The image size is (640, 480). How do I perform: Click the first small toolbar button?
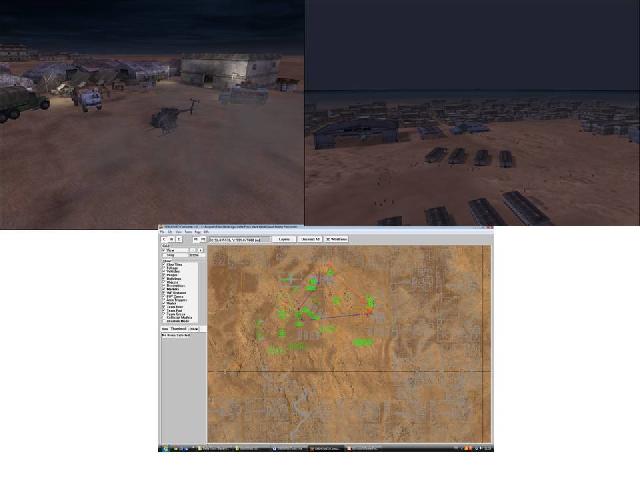(x=164, y=239)
